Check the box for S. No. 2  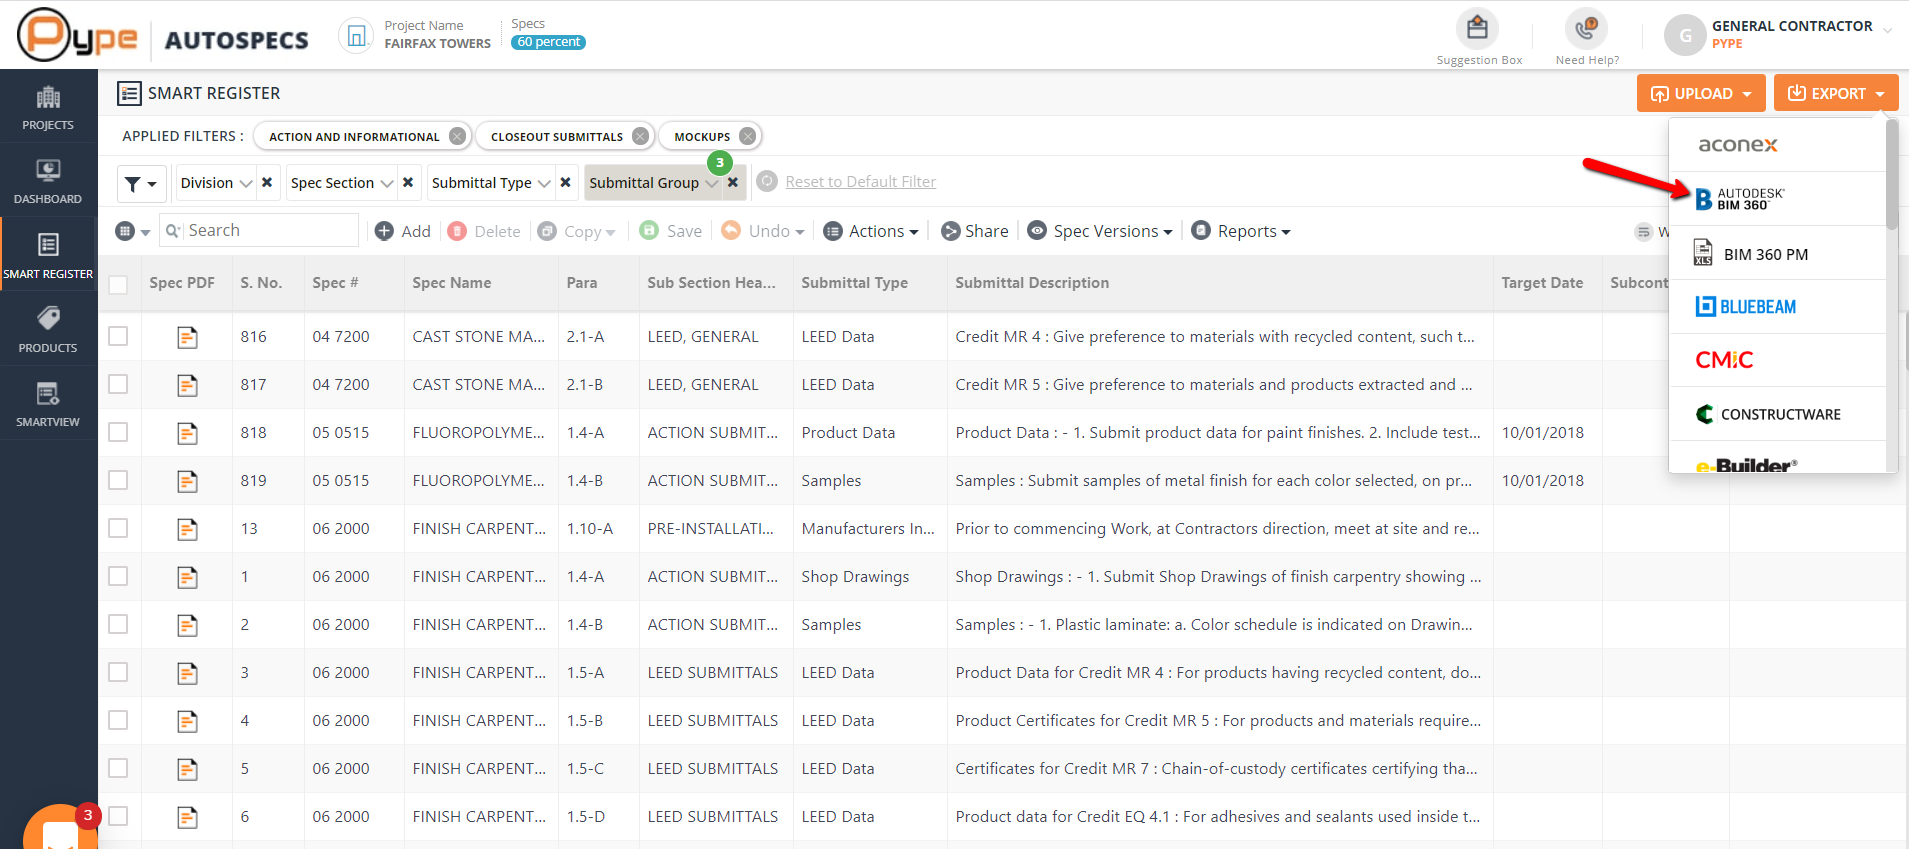tap(118, 624)
